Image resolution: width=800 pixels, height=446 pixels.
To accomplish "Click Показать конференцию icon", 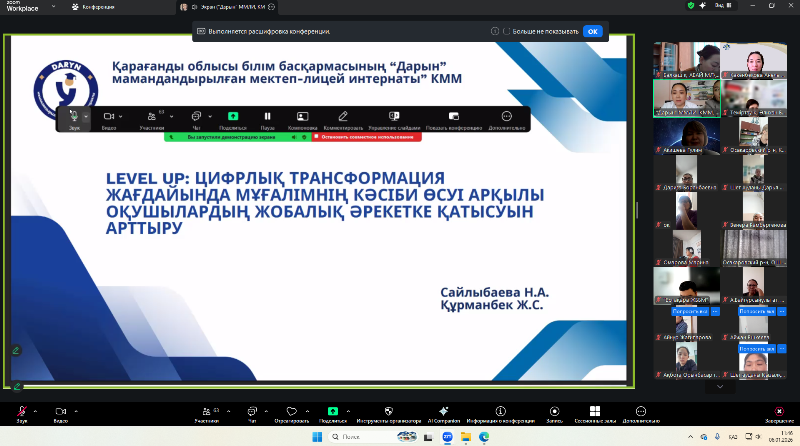I will click(x=454, y=116).
